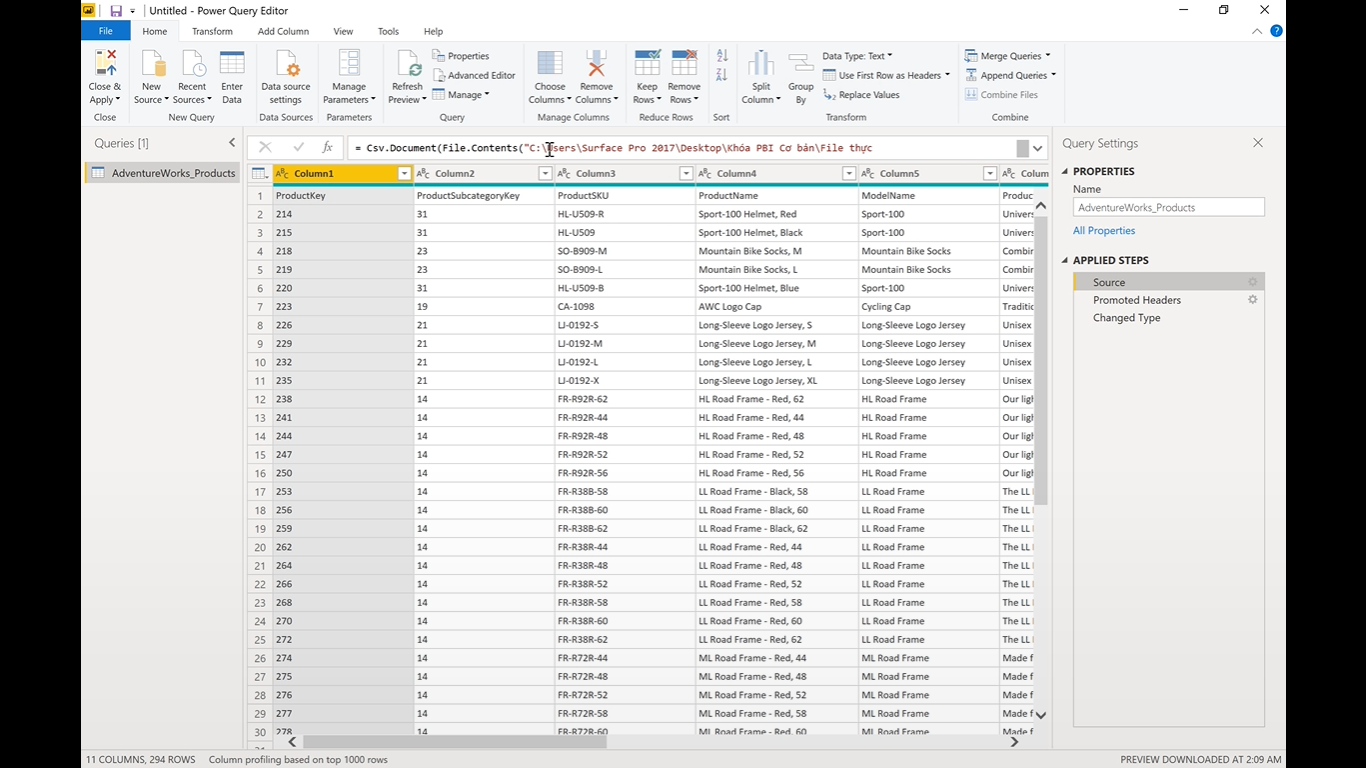The width and height of the screenshot is (1366, 768).
Task: Open the Help question mark icon
Action: coord(1276,31)
